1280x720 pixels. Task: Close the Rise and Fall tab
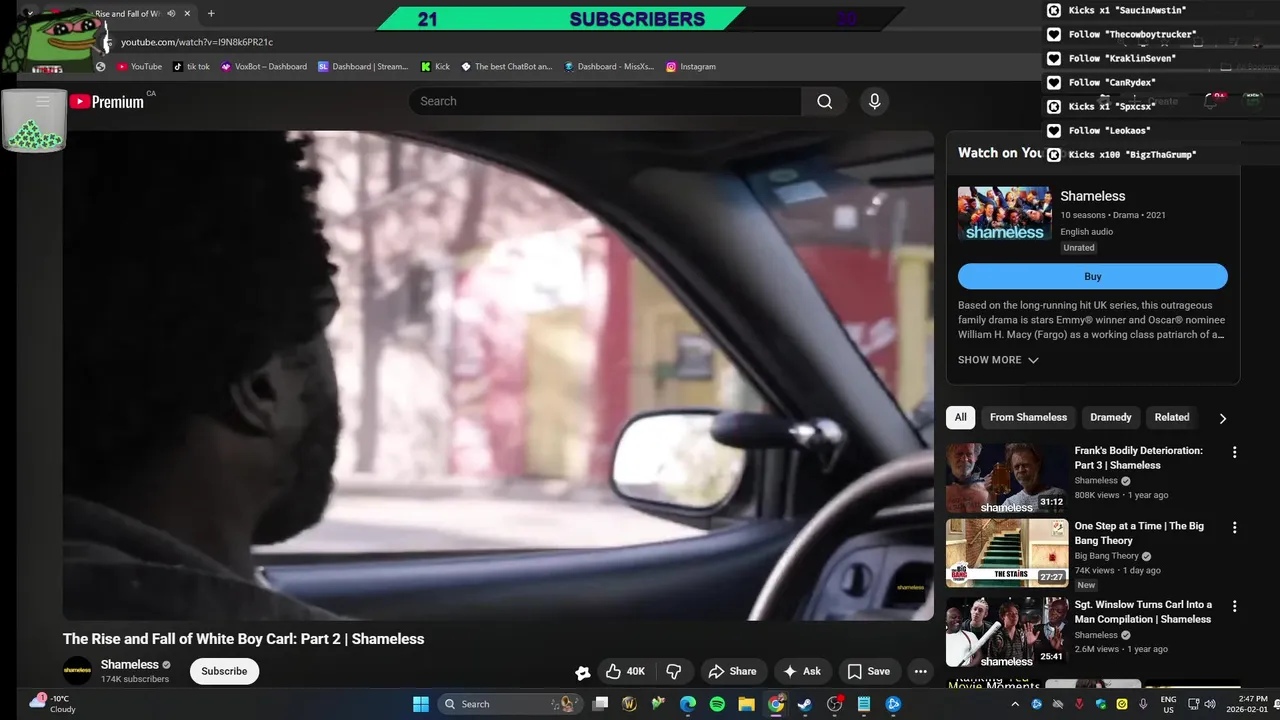coord(187,14)
